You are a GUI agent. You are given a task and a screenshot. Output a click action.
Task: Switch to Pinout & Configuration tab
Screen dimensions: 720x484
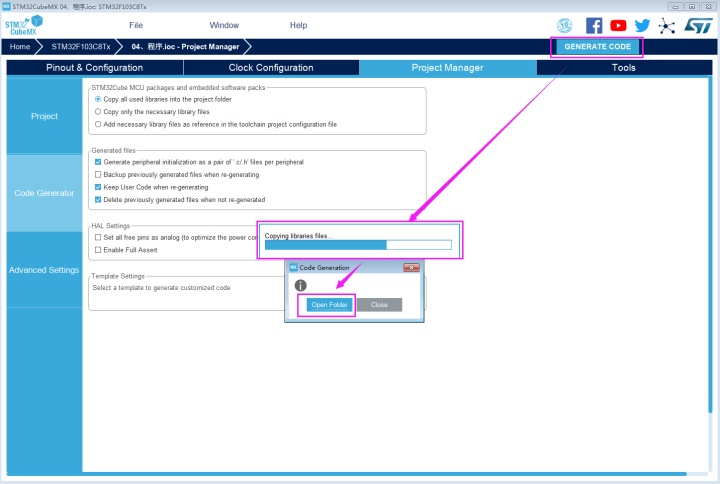pos(95,68)
